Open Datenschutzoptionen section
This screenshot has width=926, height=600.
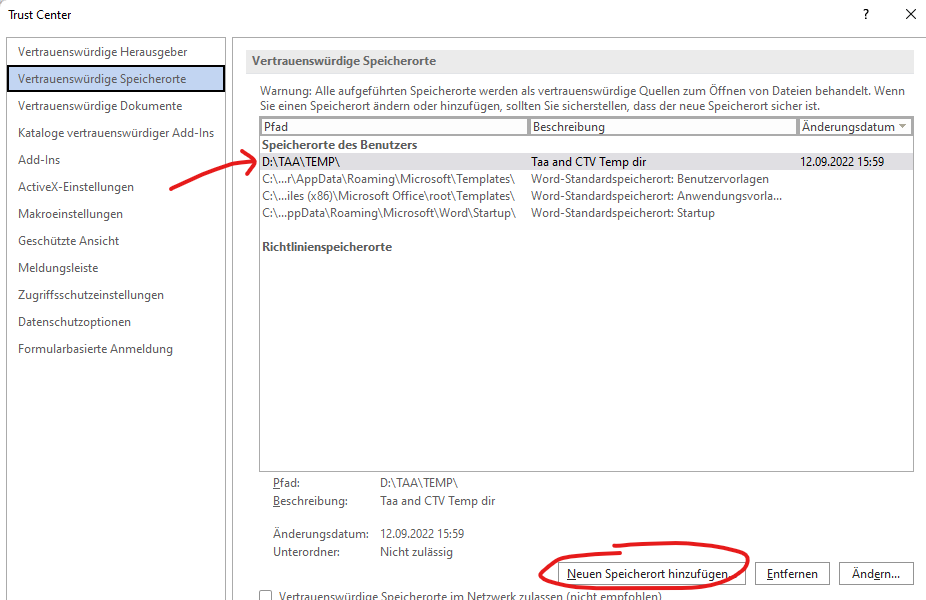74,321
